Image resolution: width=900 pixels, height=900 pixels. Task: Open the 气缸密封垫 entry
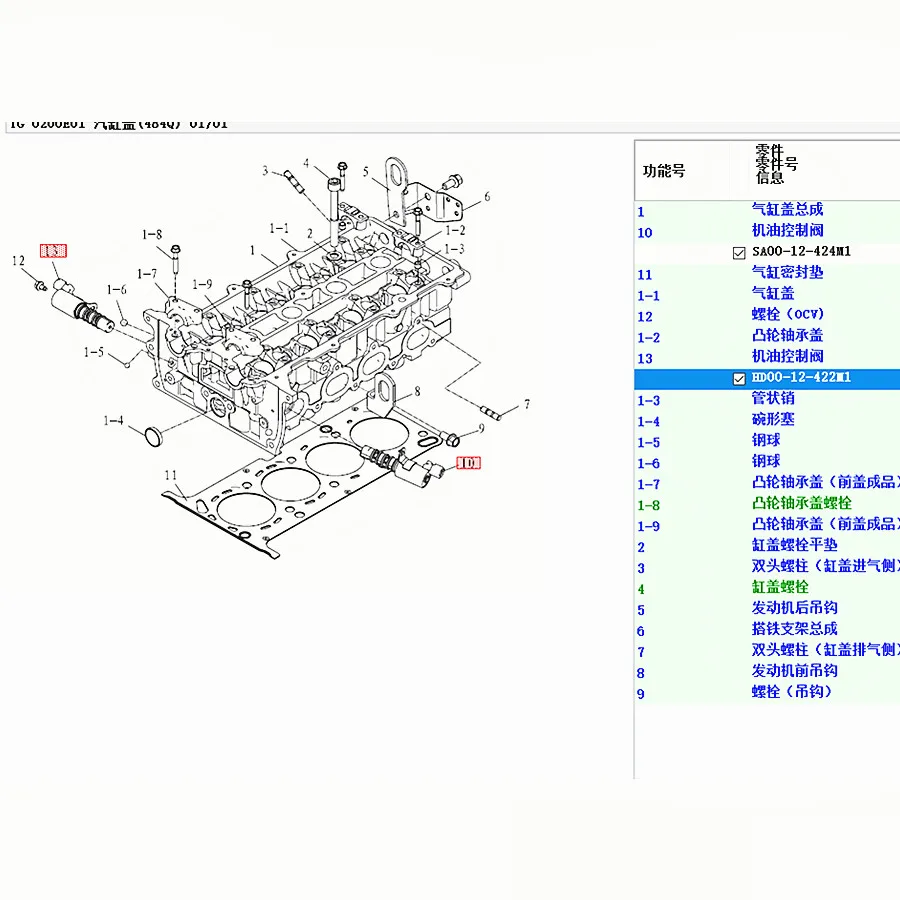tap(767, 274)
